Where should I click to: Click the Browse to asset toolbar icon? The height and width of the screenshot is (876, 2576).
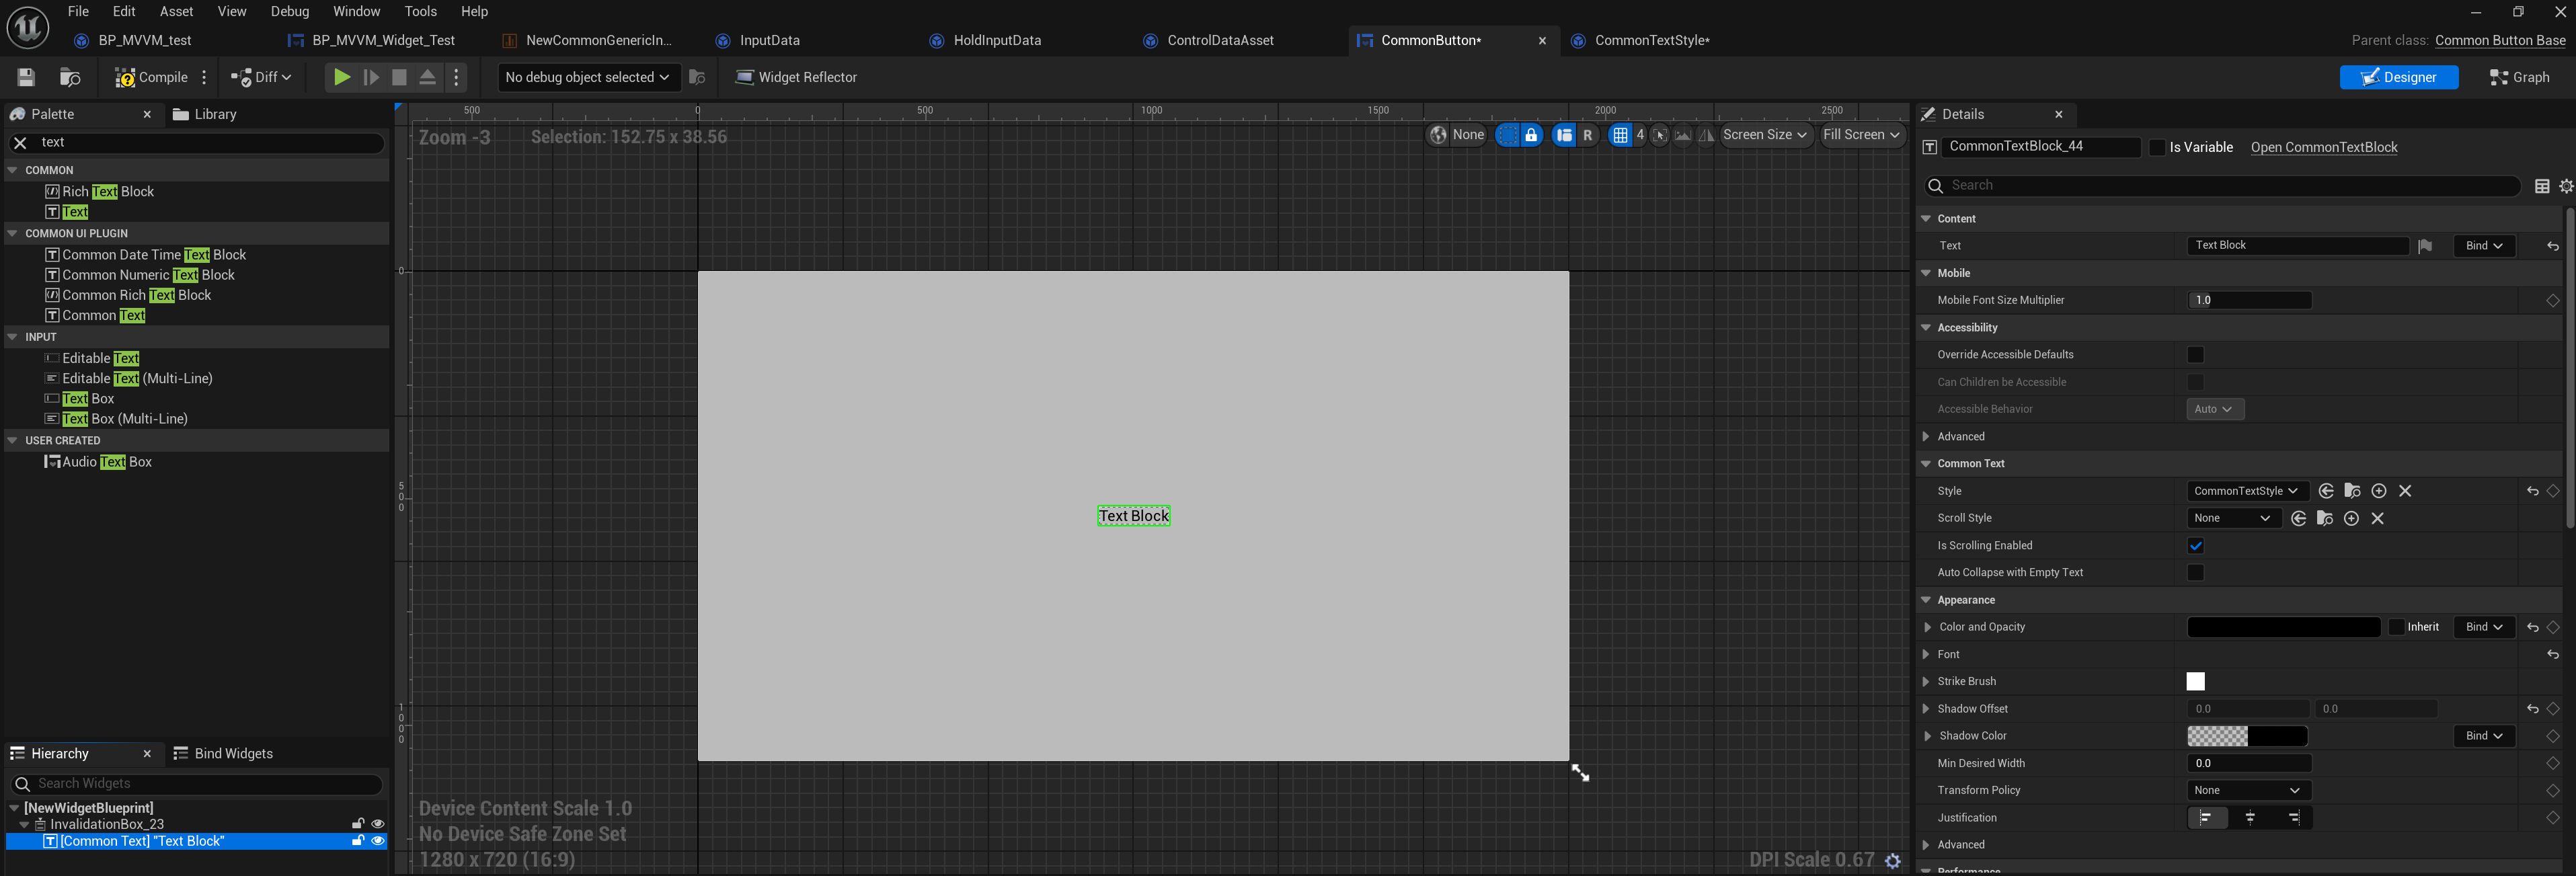point(70,77)
